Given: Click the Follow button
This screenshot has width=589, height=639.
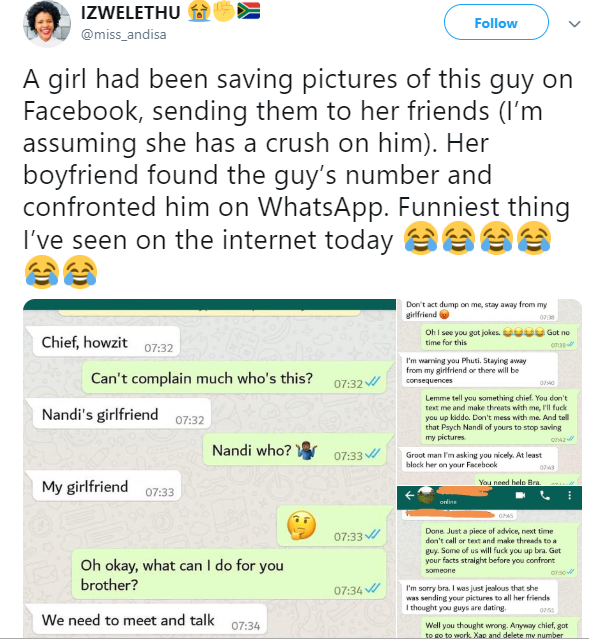Looking at the screenshot, I should pyautogui.click(x=496, y=22).
